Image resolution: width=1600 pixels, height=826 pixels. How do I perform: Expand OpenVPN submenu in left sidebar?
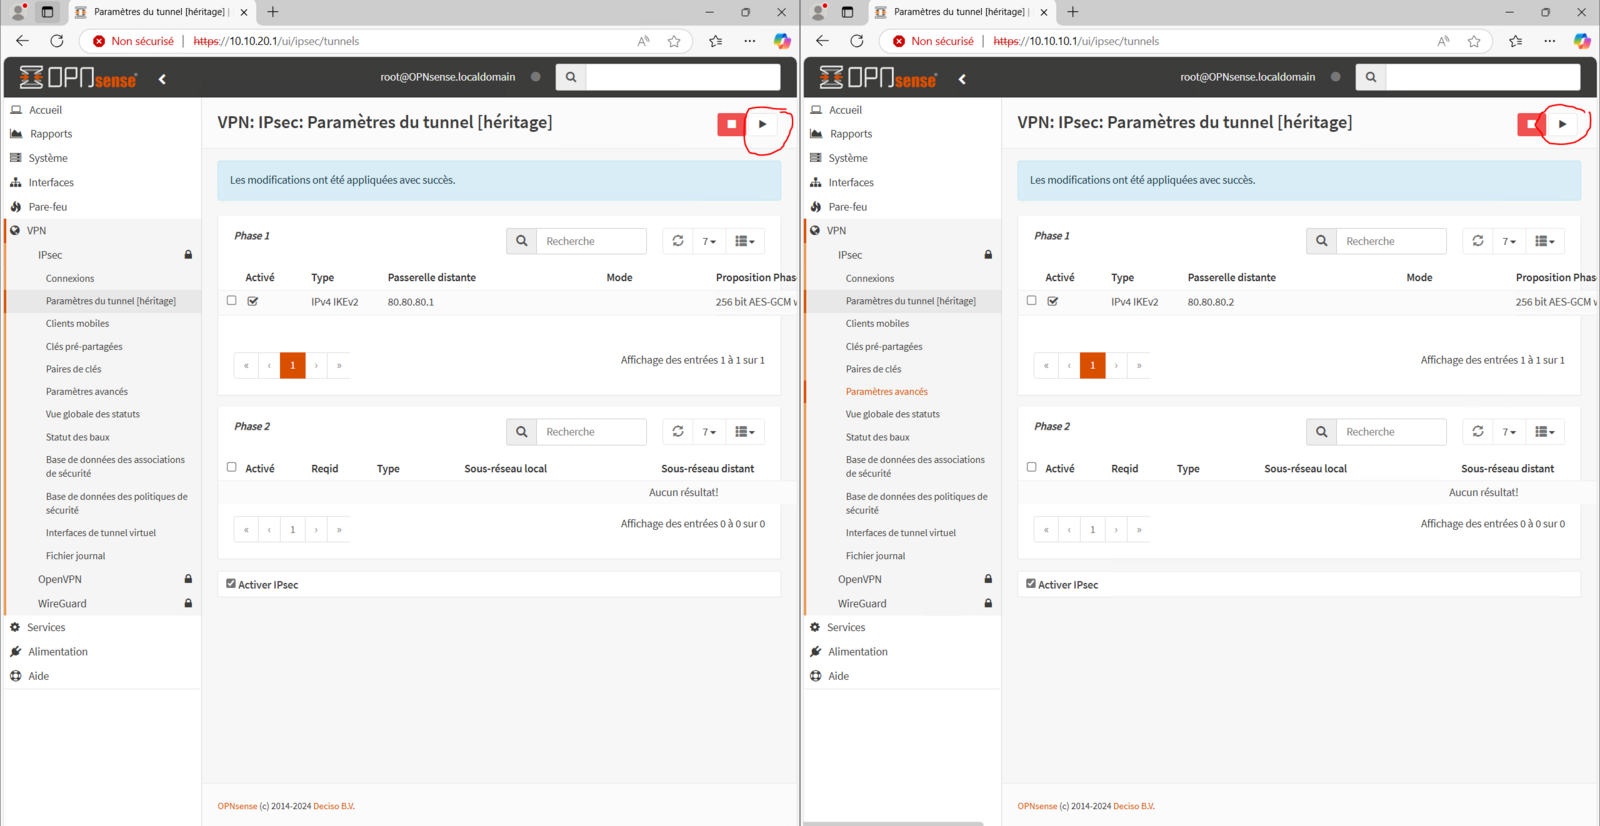60,579
